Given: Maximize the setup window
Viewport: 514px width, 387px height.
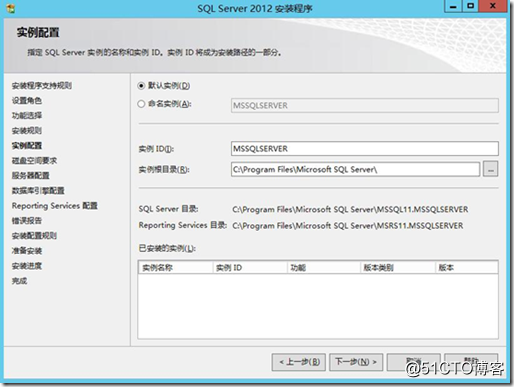Looking at the screenshot, I should pos(470,6).
